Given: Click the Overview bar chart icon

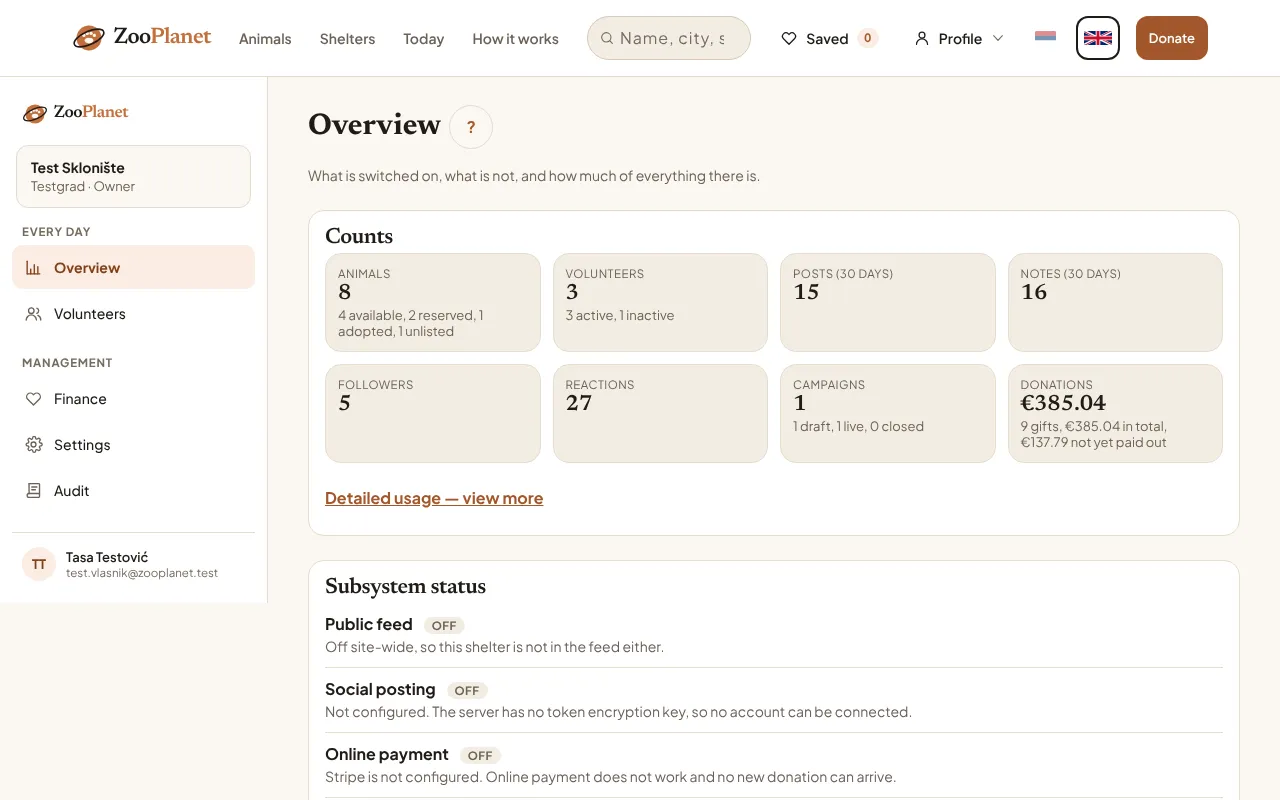Looking at the screenshot, I should (x=33, y=268).
